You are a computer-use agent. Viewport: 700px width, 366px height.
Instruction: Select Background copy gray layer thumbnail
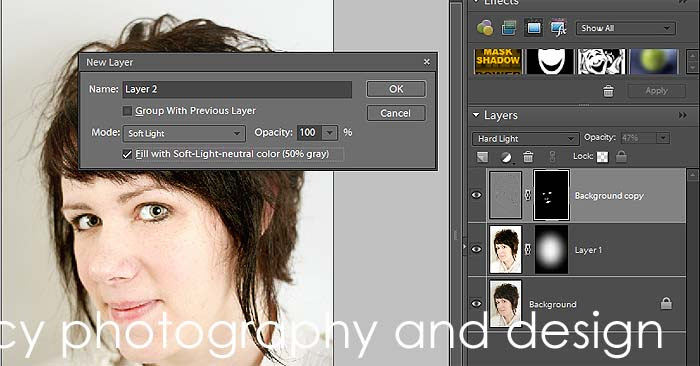point(505,195)
